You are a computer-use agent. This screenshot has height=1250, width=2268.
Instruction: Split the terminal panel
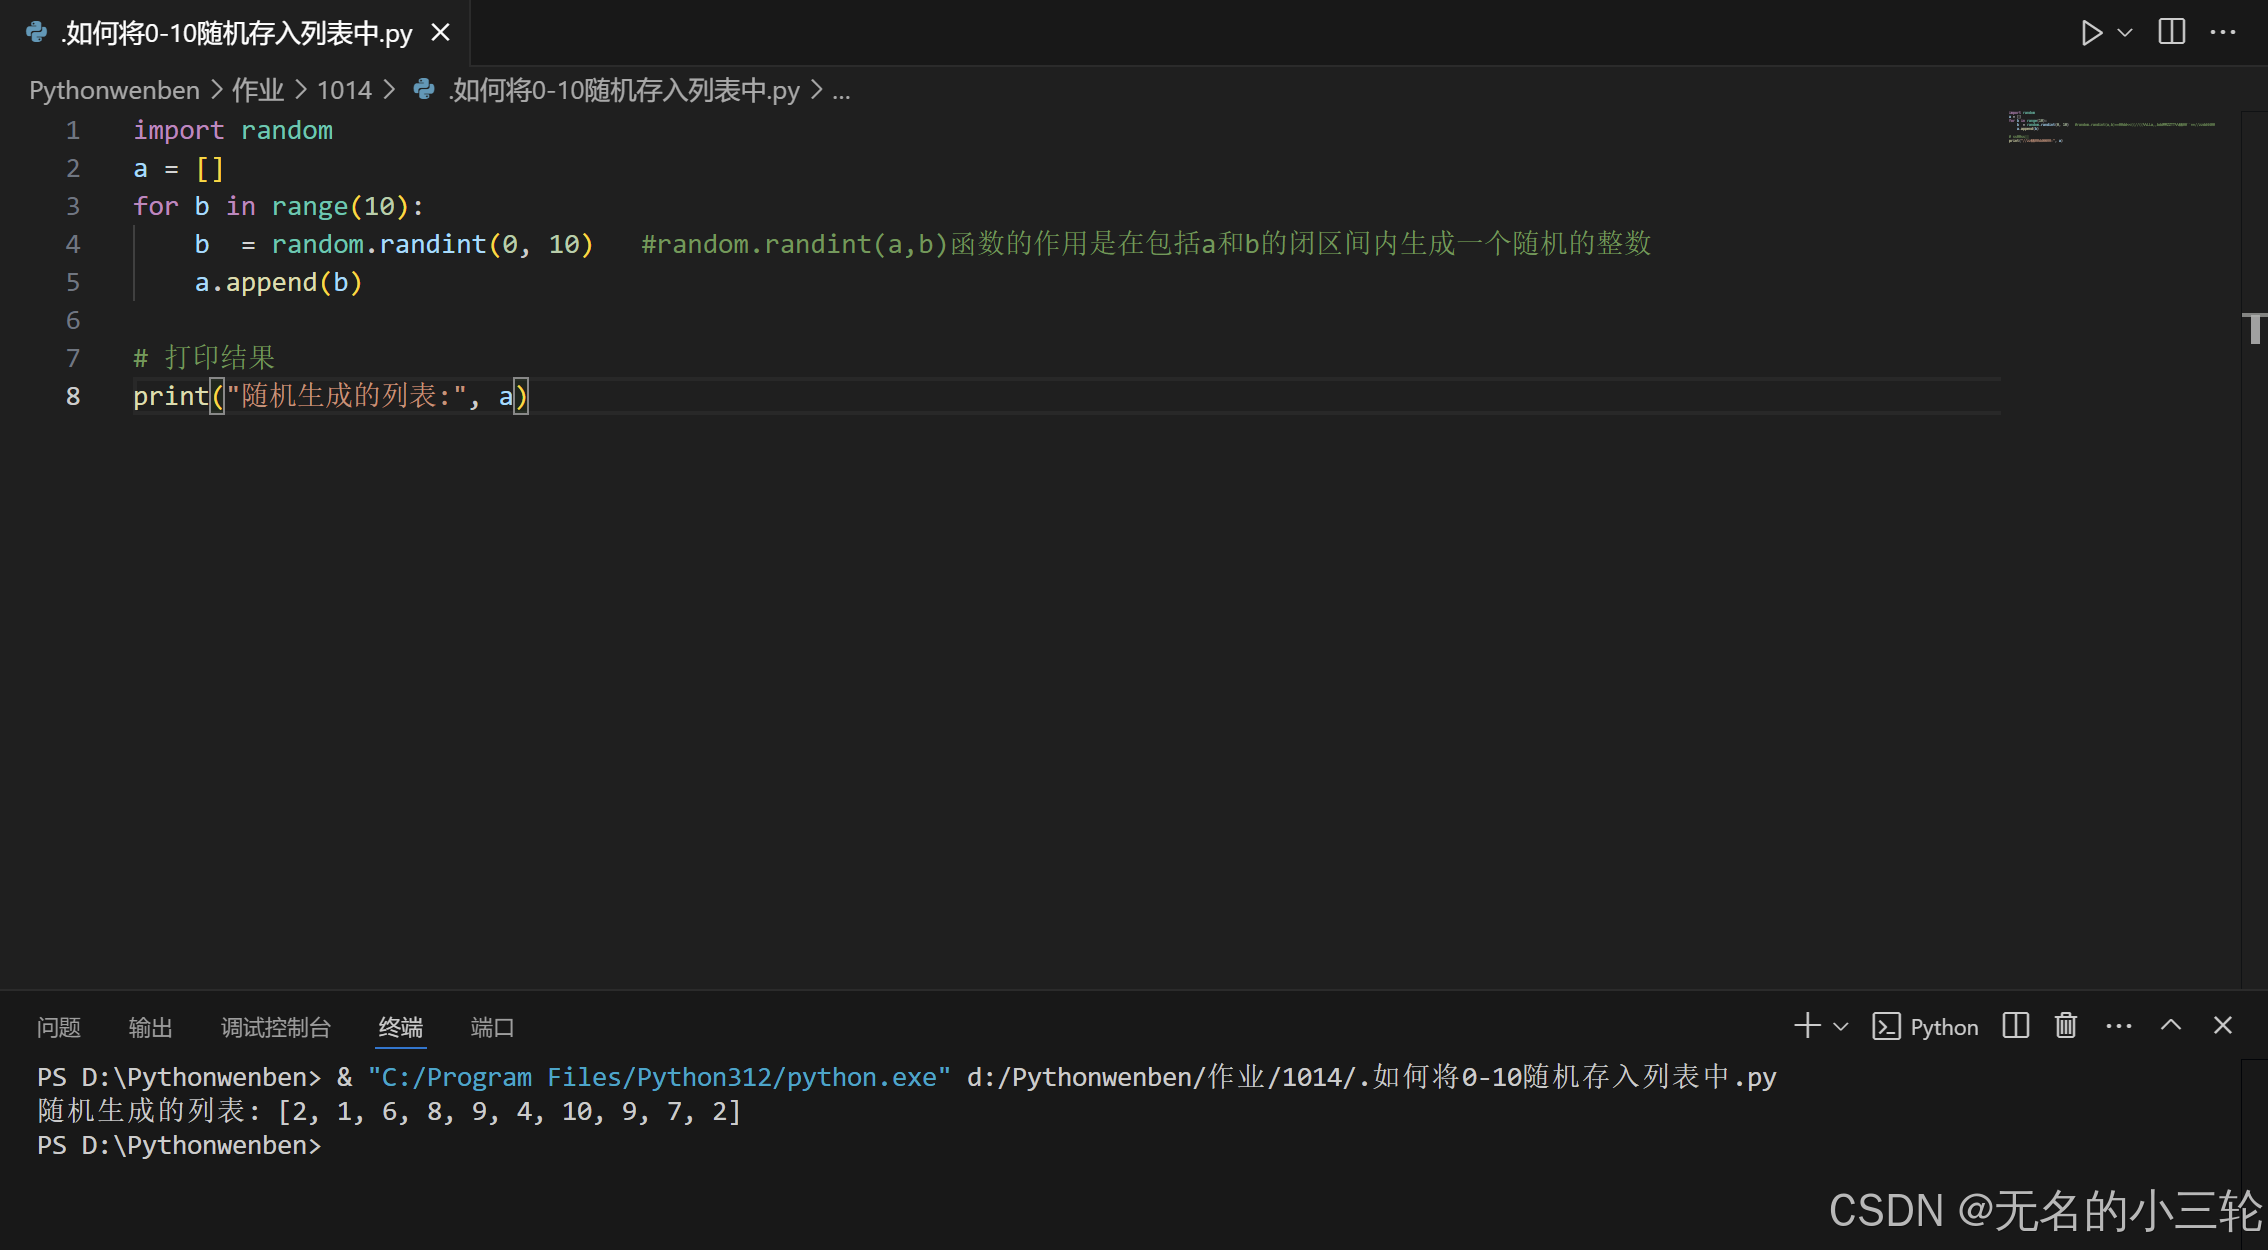(x=2015, y=1026)
